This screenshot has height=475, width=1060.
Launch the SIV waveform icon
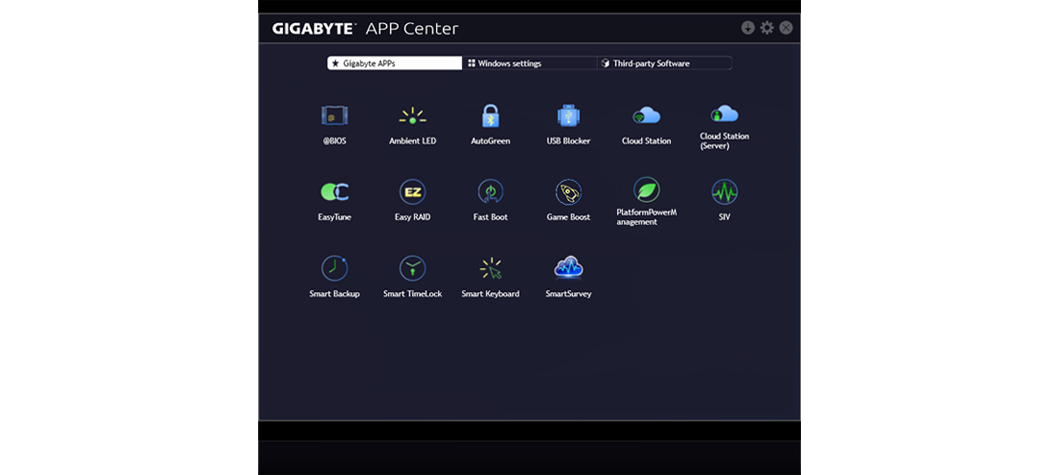pyautogui.click(x=724, y=193)
